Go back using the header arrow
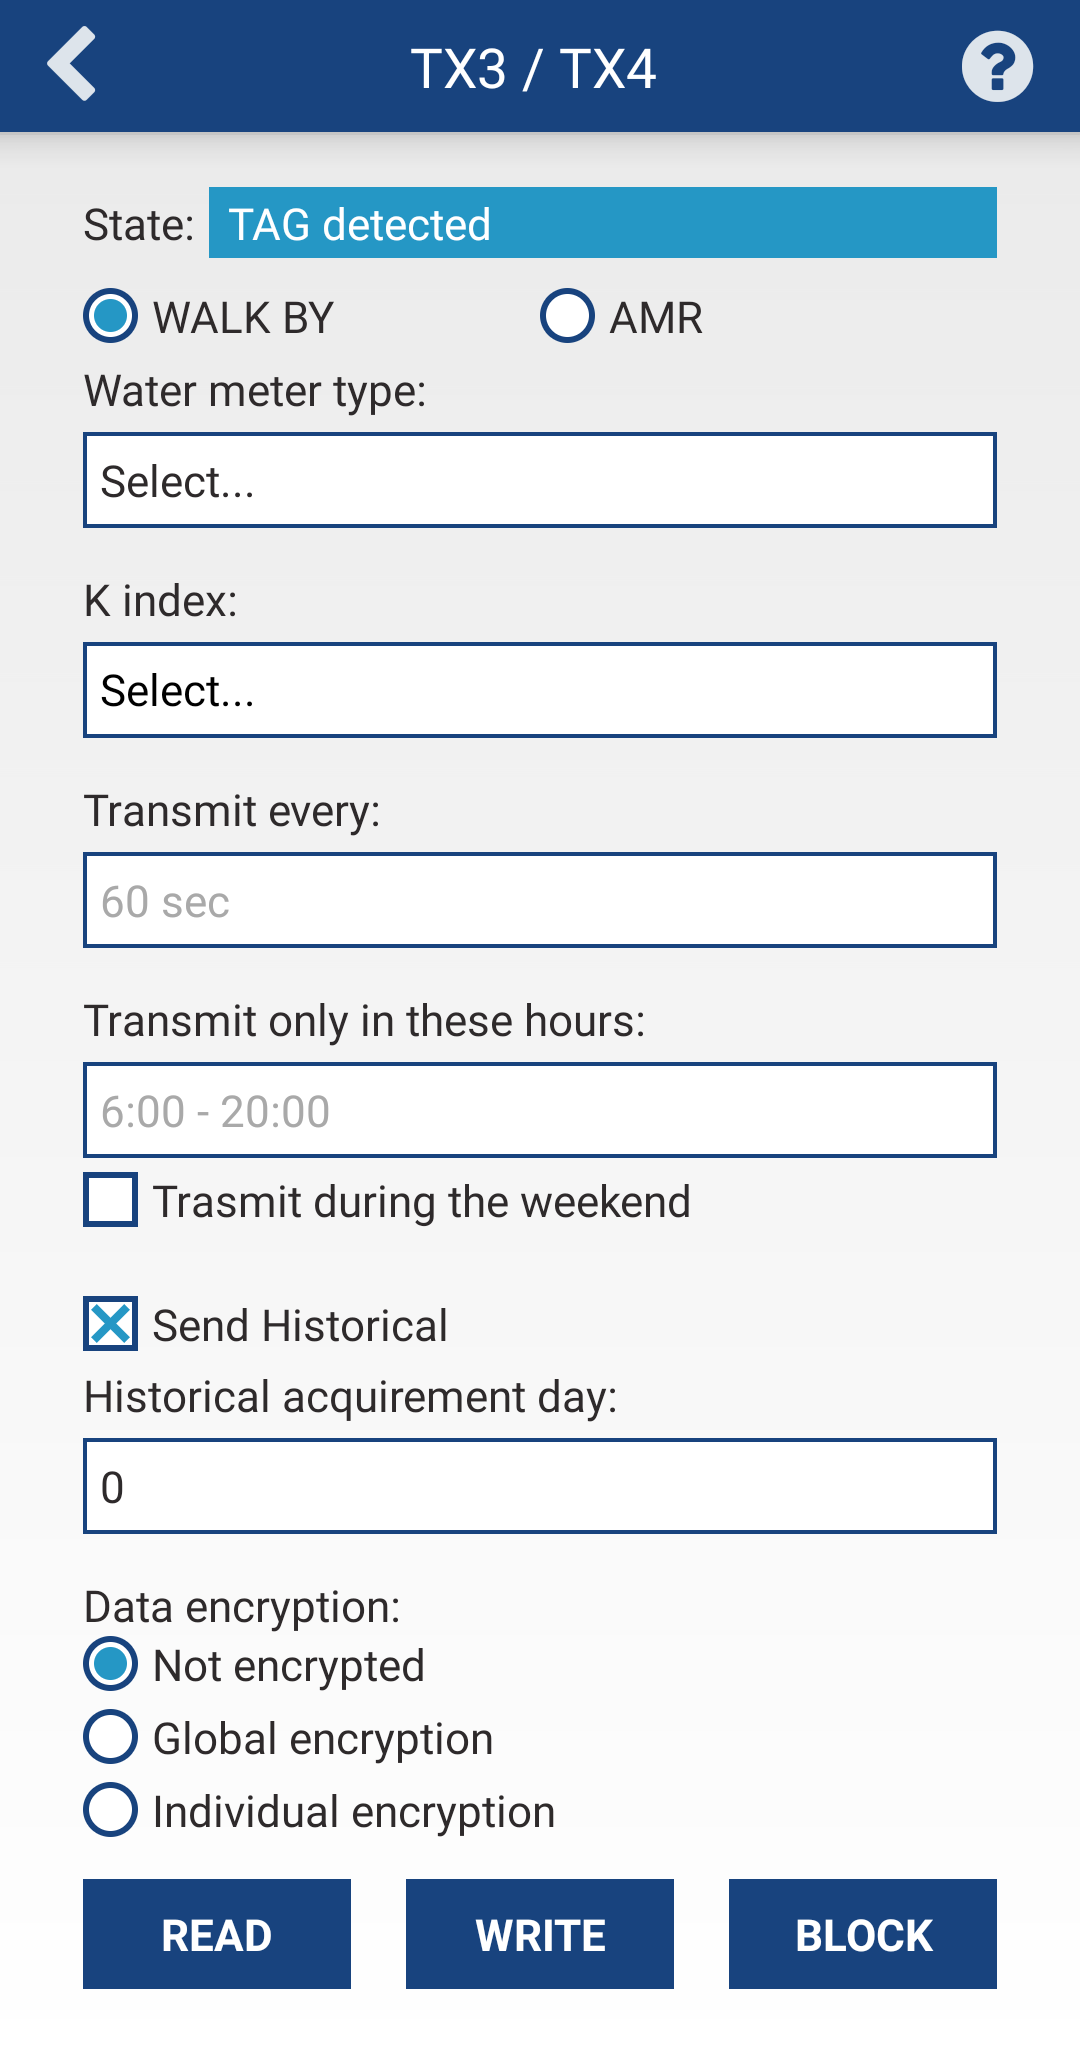1080x2072 pixels. pos(72,65)
